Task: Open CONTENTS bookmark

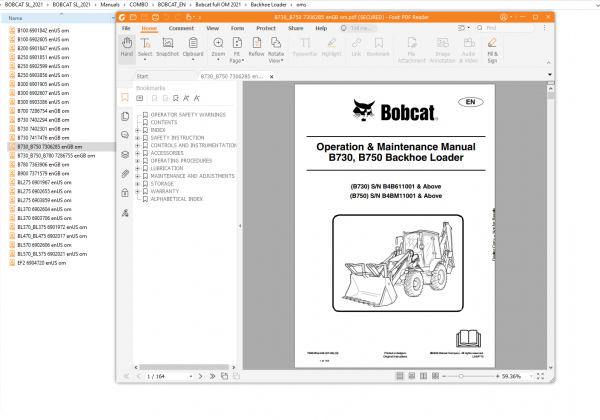Action: point(164,122)
